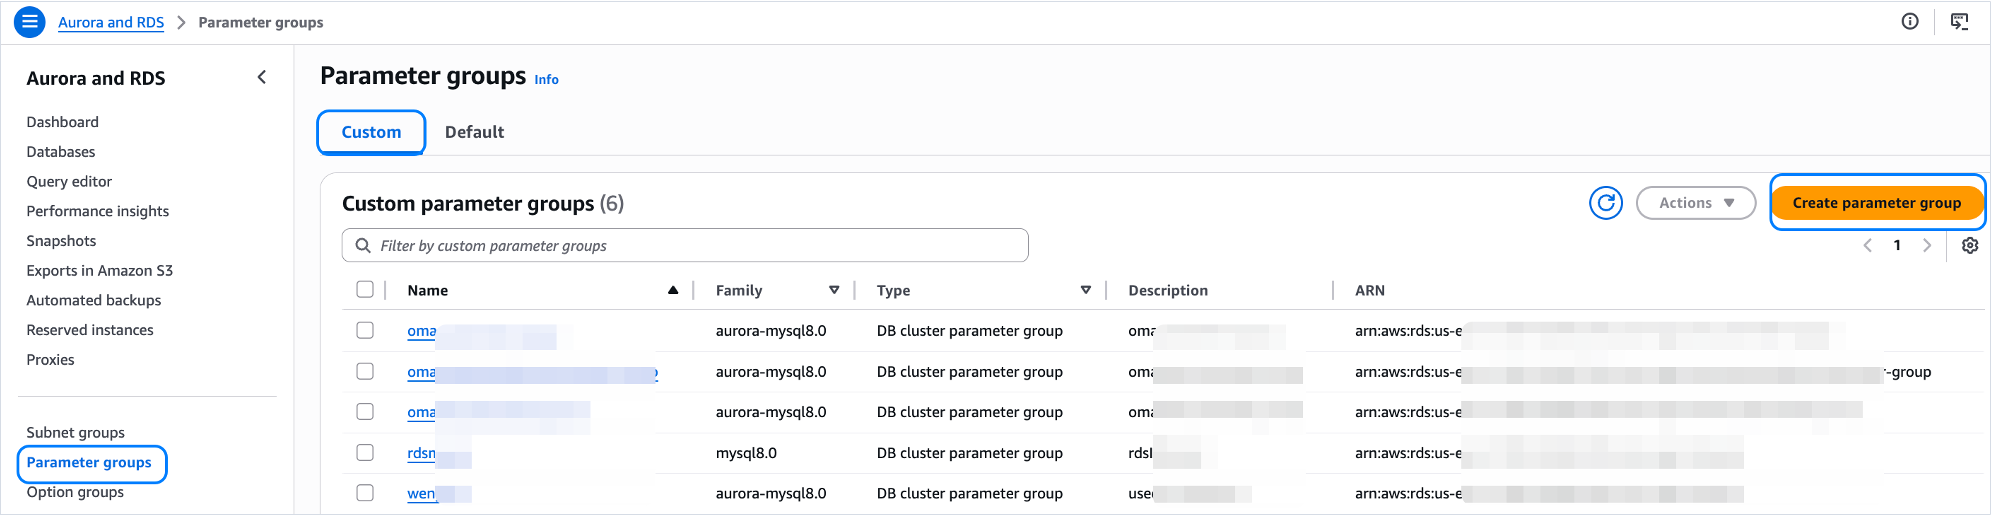Check the rdsn parameter group row
The image size is (1992, 516).
pos(365,453)
